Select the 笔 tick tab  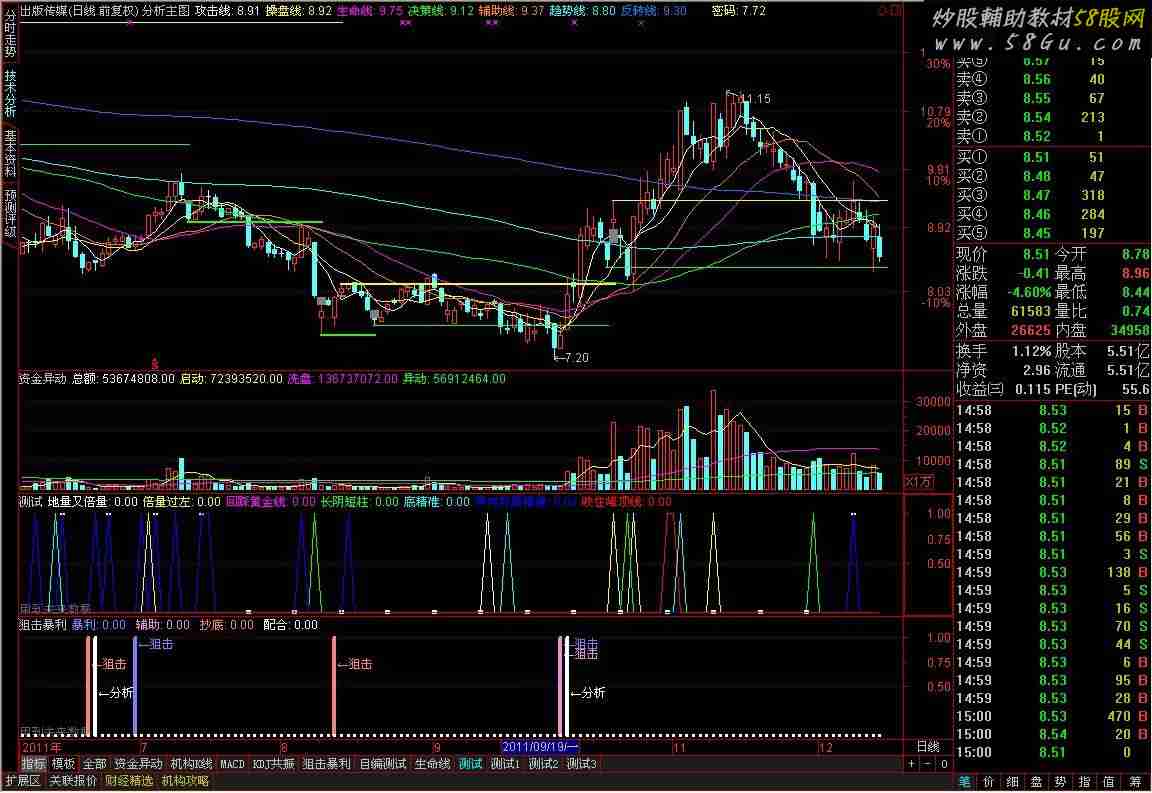pyautogui.click(x=964, y=781)
